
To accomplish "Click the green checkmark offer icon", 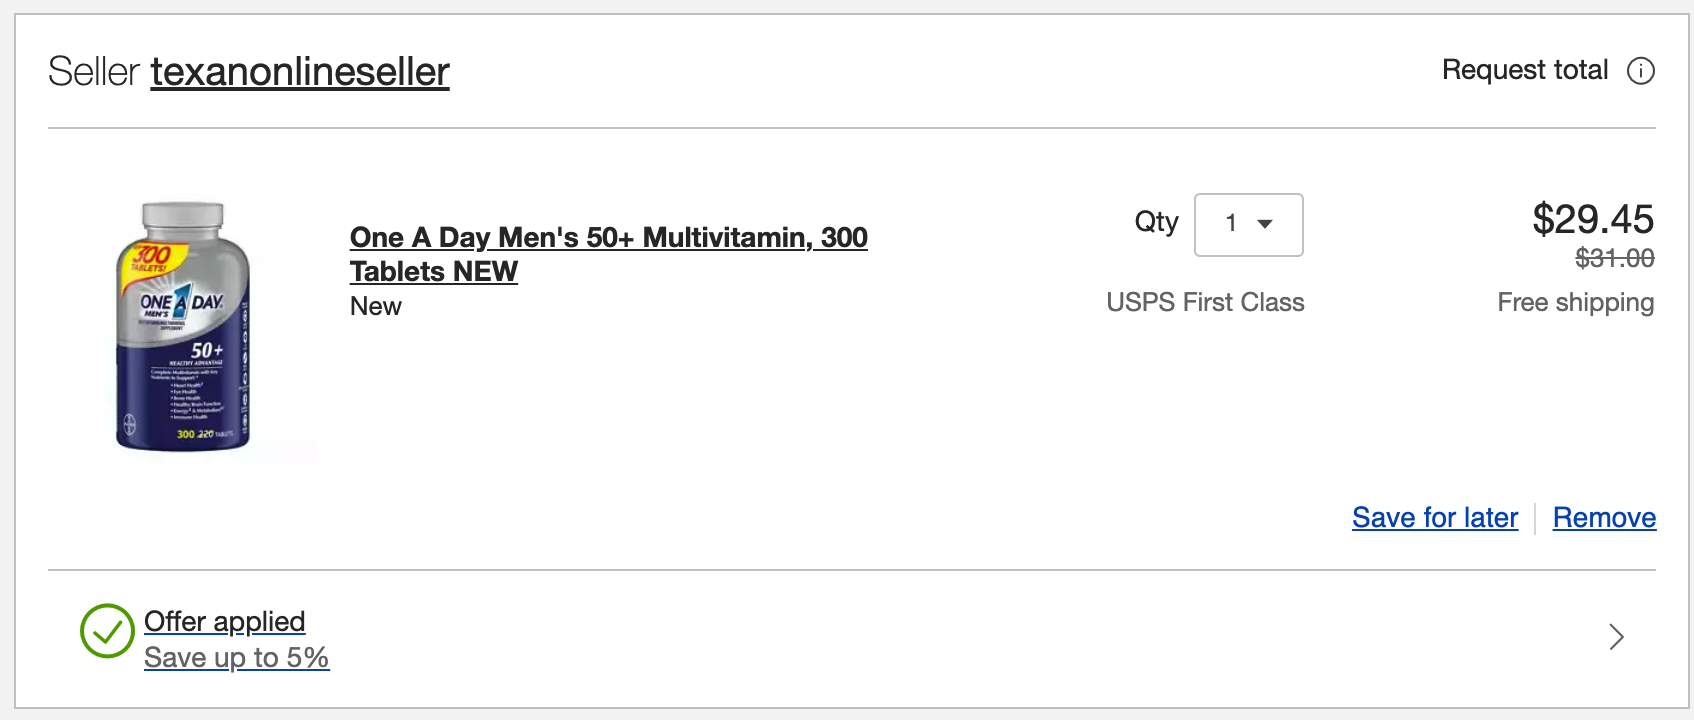I will click(x=107, y=631).
